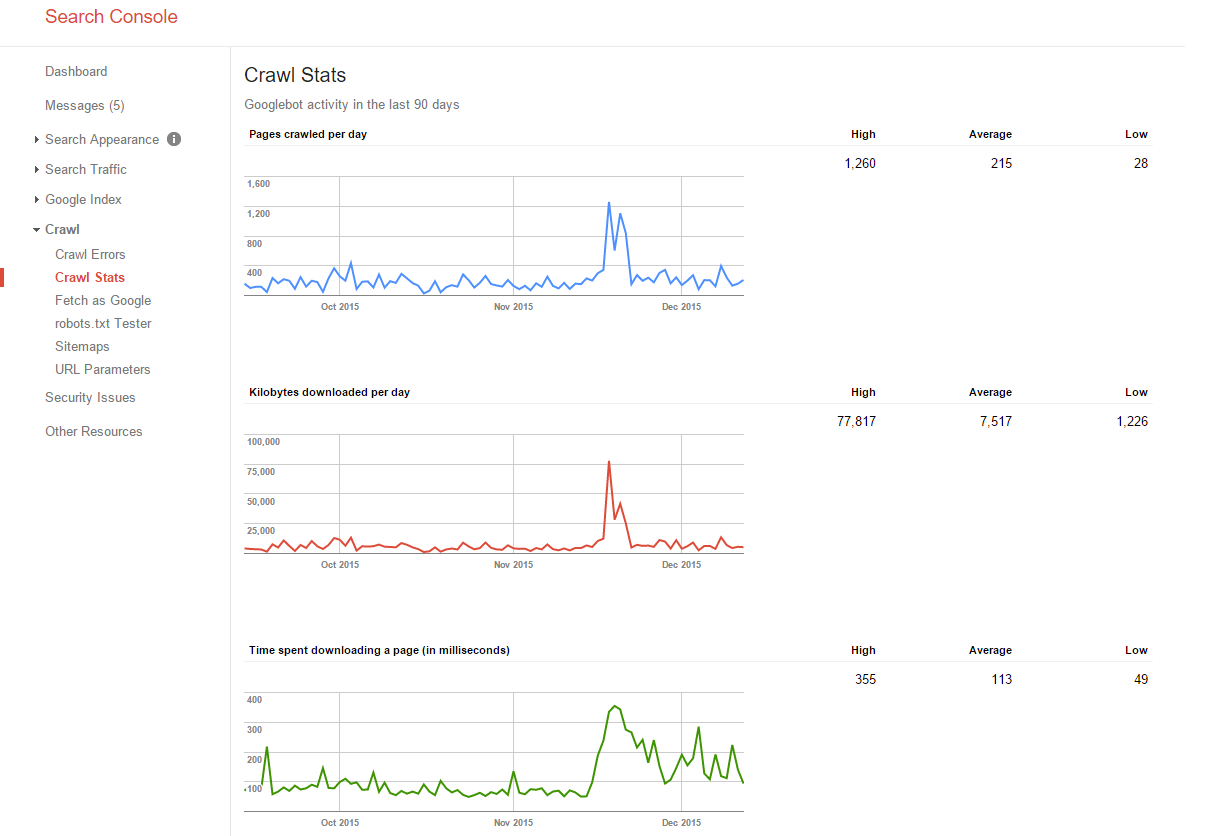Click the info icon beside Search Appearance

click(x=174, y=140)
